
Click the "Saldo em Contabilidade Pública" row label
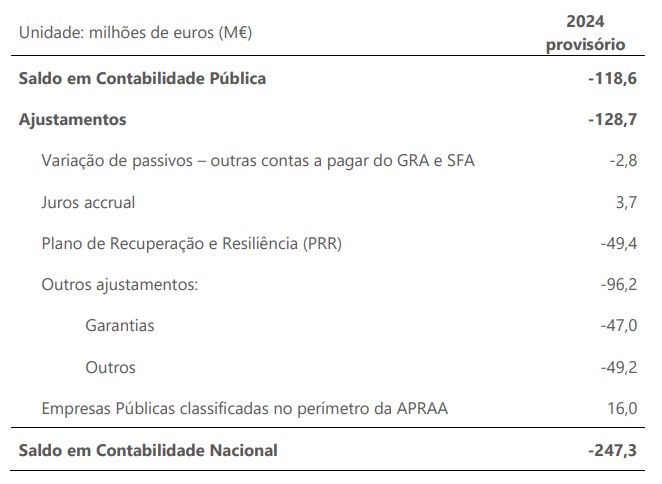click(x=142, y=78)
